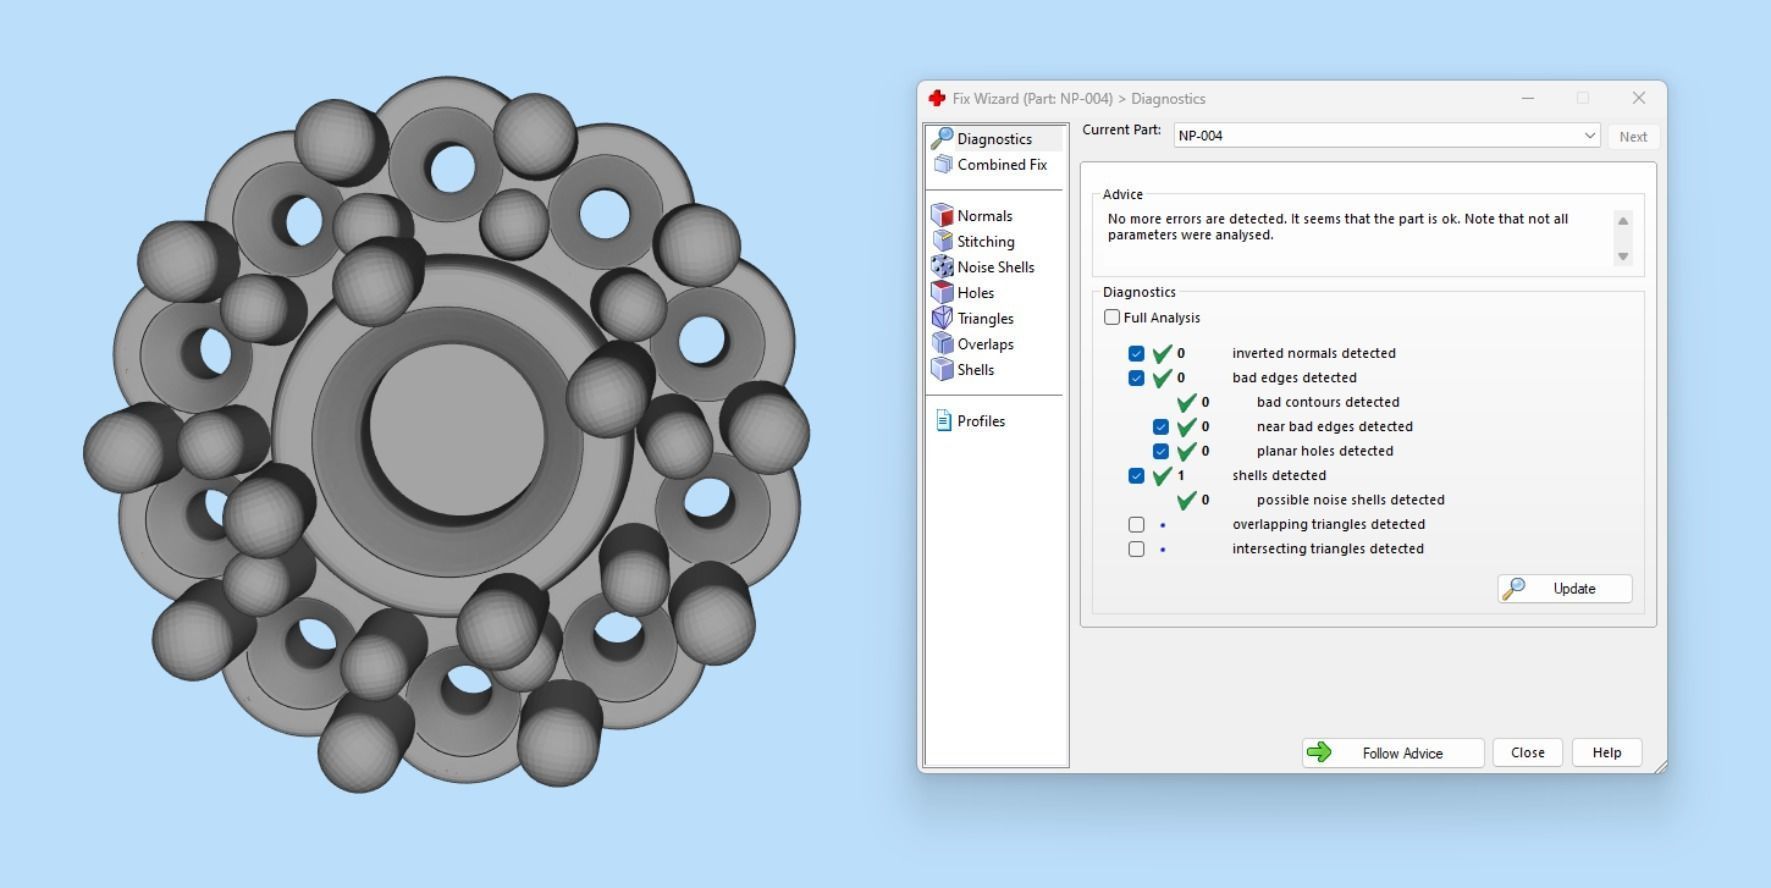Close the Fix Wizard window with X

pos(1638,98)
